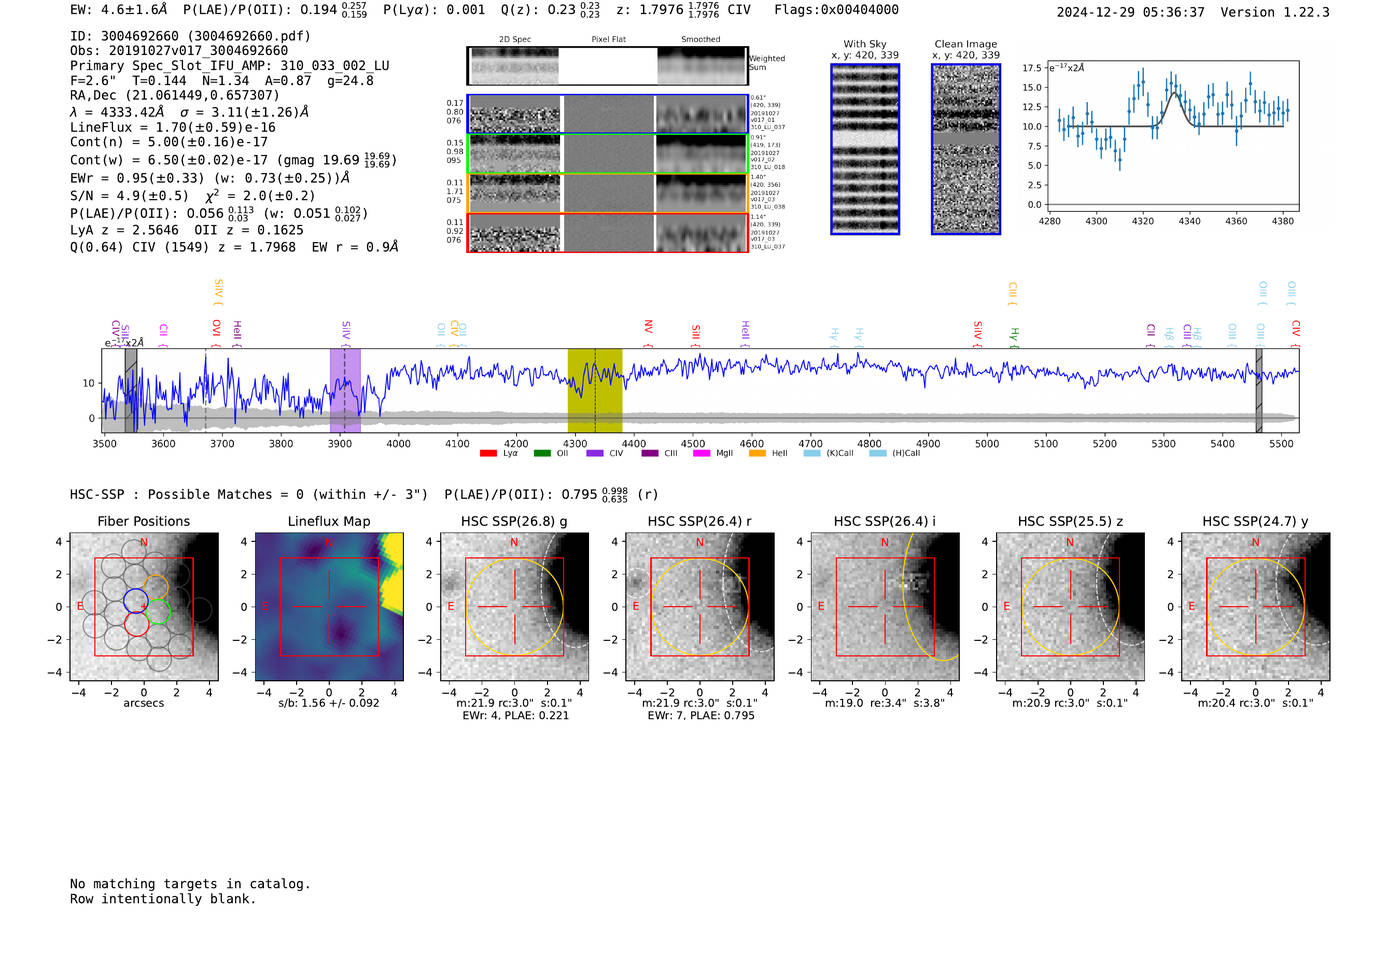Click the gray hatched band near 5460
The height and width of the screenshot is (953, 1400).
point(1259,390)
